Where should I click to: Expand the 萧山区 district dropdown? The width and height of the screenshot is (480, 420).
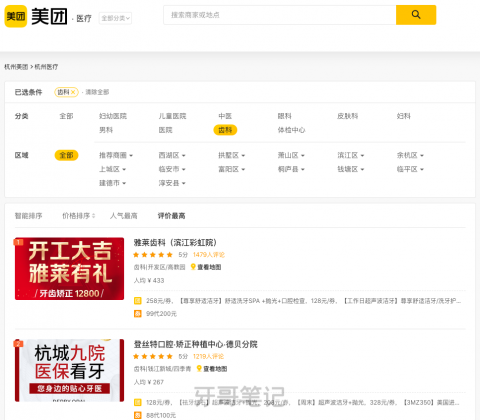click(x=291, y=155)
